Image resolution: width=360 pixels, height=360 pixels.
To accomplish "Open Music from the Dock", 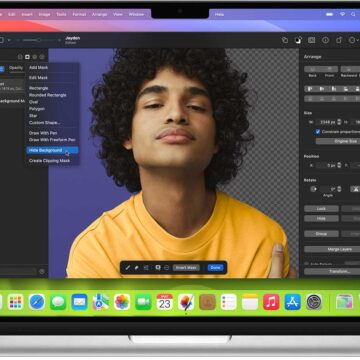I will pos(271,302).
